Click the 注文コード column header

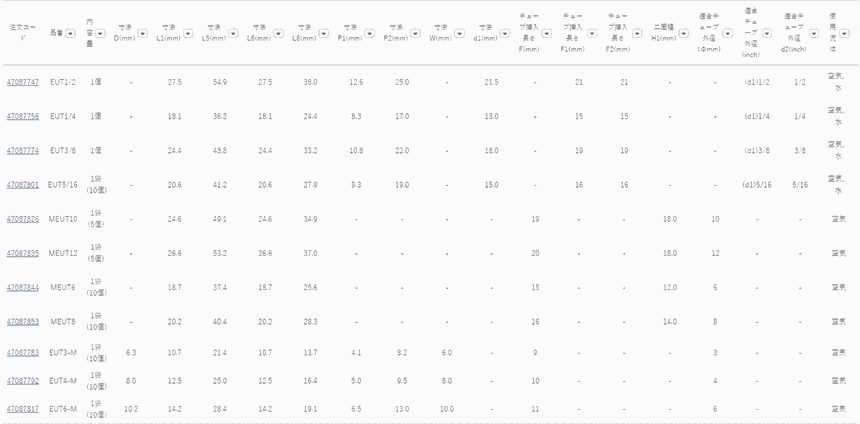pos(22,33)
